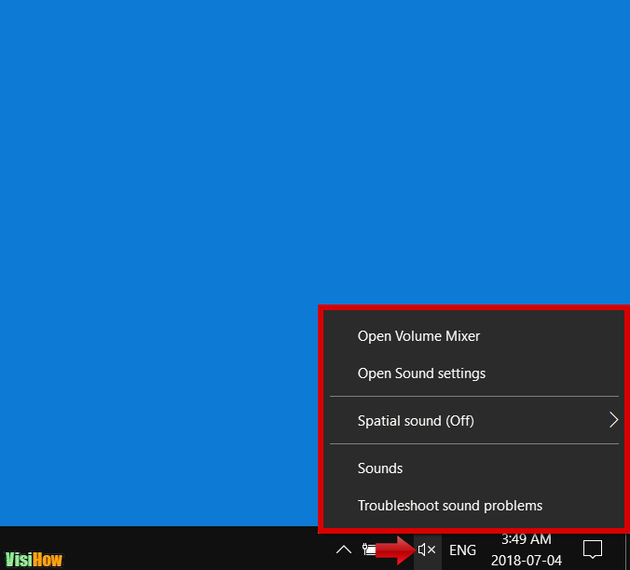
Task: Click the VisiHow logo watermark
Action: point(33,559)
